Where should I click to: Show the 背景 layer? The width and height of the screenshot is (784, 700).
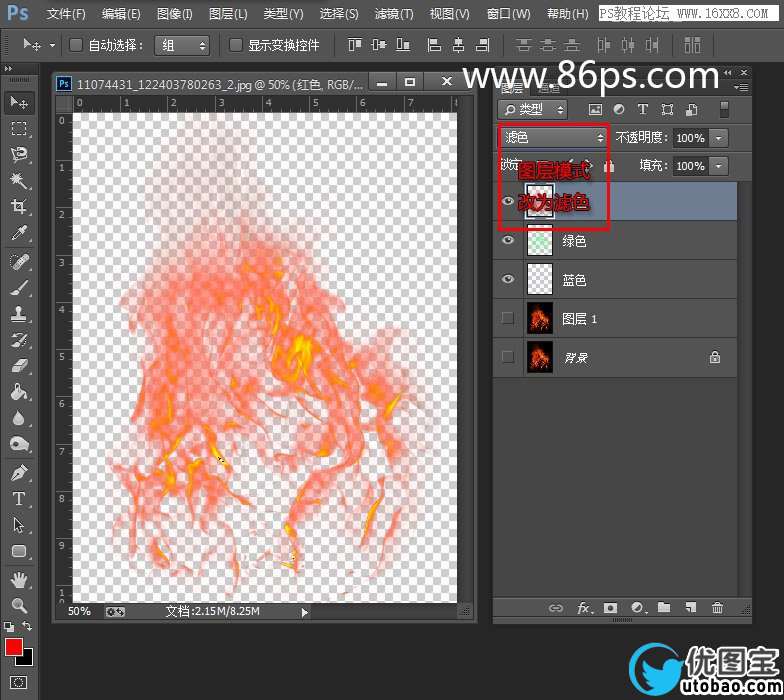coord(508,357)
